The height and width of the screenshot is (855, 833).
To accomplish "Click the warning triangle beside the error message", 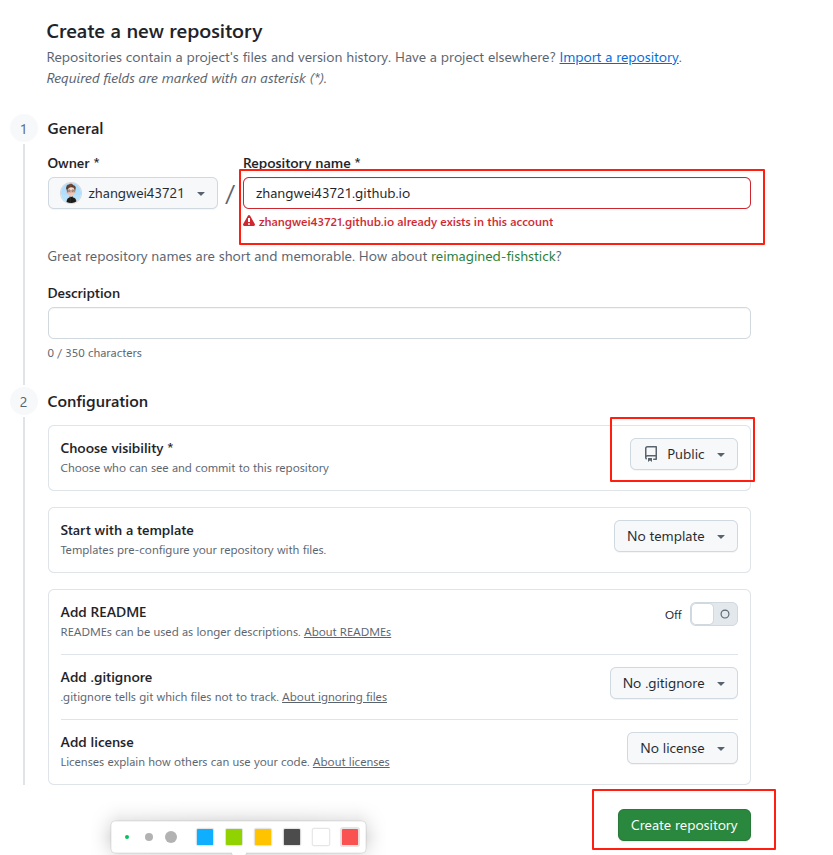I will (x=249, y=222).
